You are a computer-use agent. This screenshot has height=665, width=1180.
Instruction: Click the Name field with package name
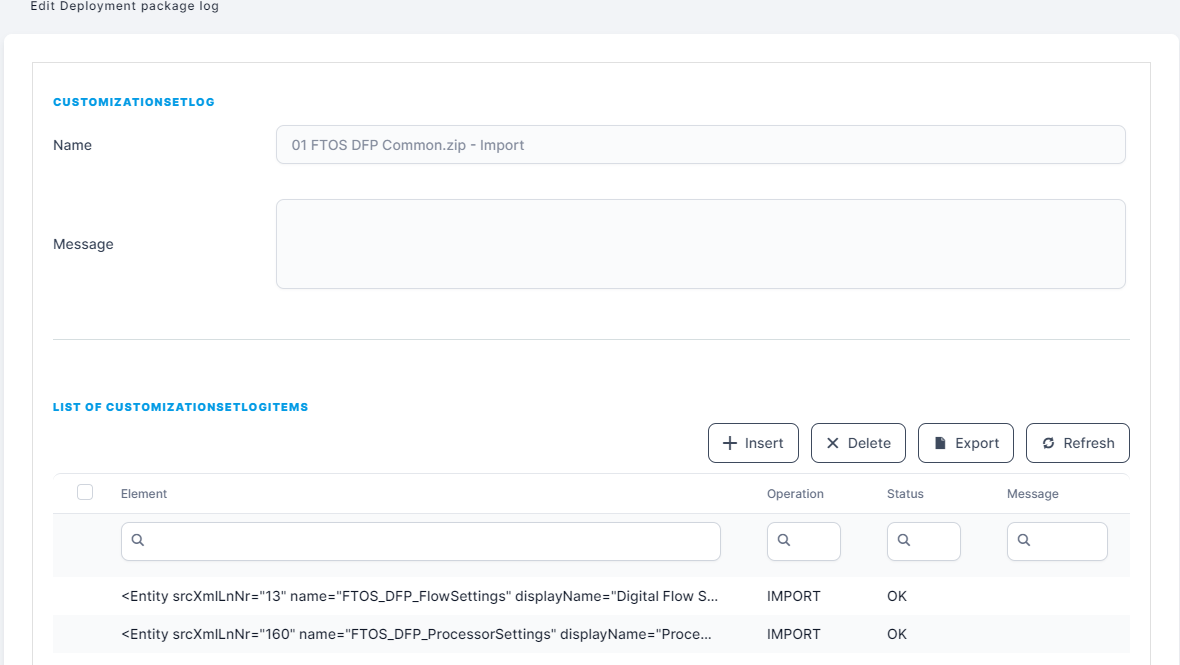click(700, 144)
